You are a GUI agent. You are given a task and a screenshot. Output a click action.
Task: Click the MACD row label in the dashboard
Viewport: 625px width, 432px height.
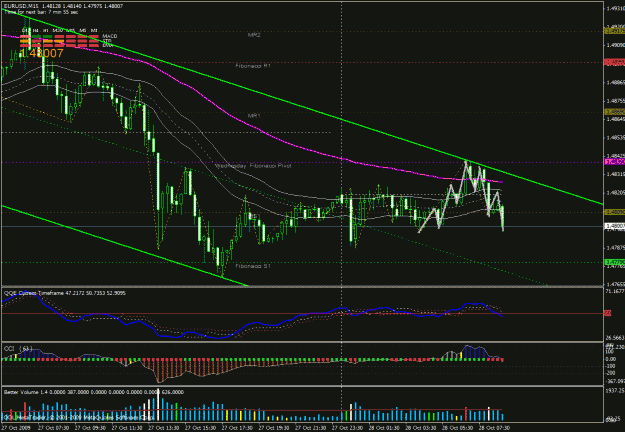click(110, 36)
